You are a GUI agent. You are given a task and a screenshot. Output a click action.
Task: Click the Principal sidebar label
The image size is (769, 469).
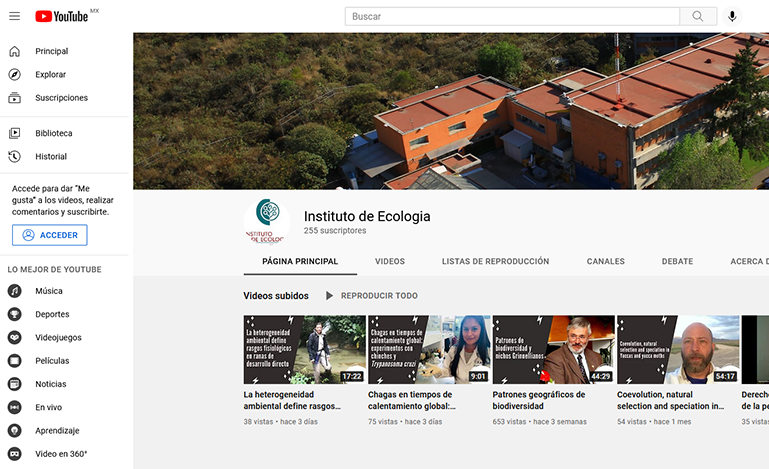(x=51, y=51)
